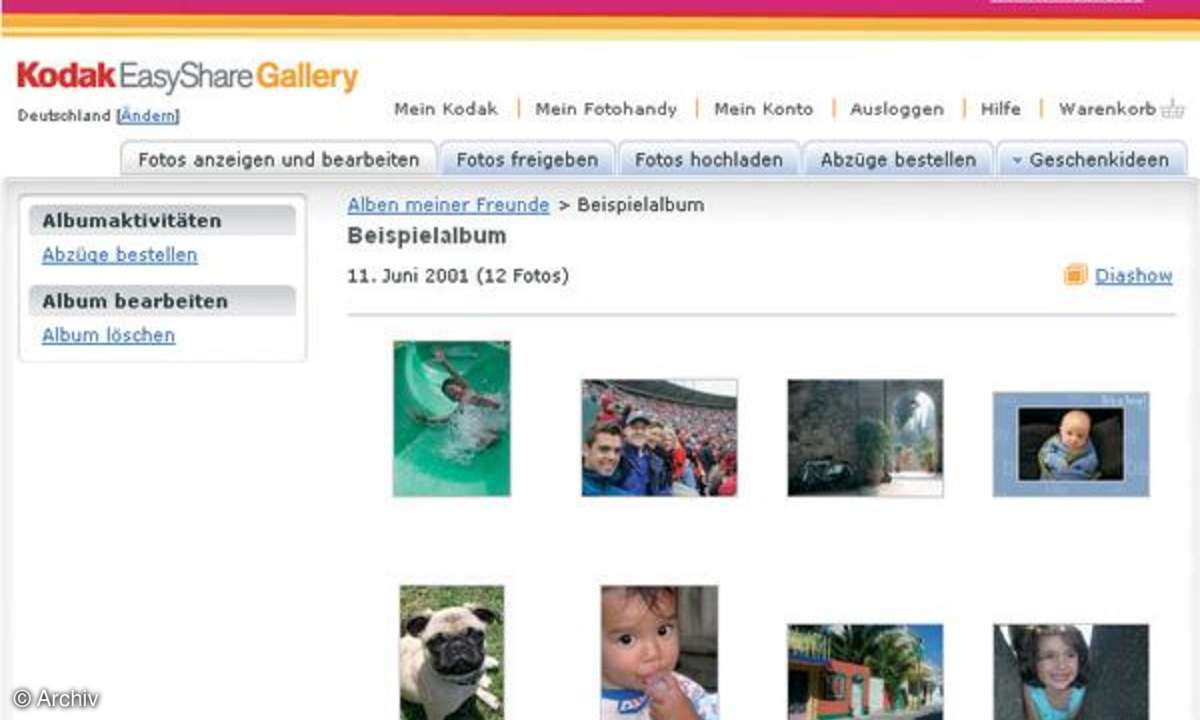Open the Fotos hochladen tab
The image size is (1200, 720).
709,160
